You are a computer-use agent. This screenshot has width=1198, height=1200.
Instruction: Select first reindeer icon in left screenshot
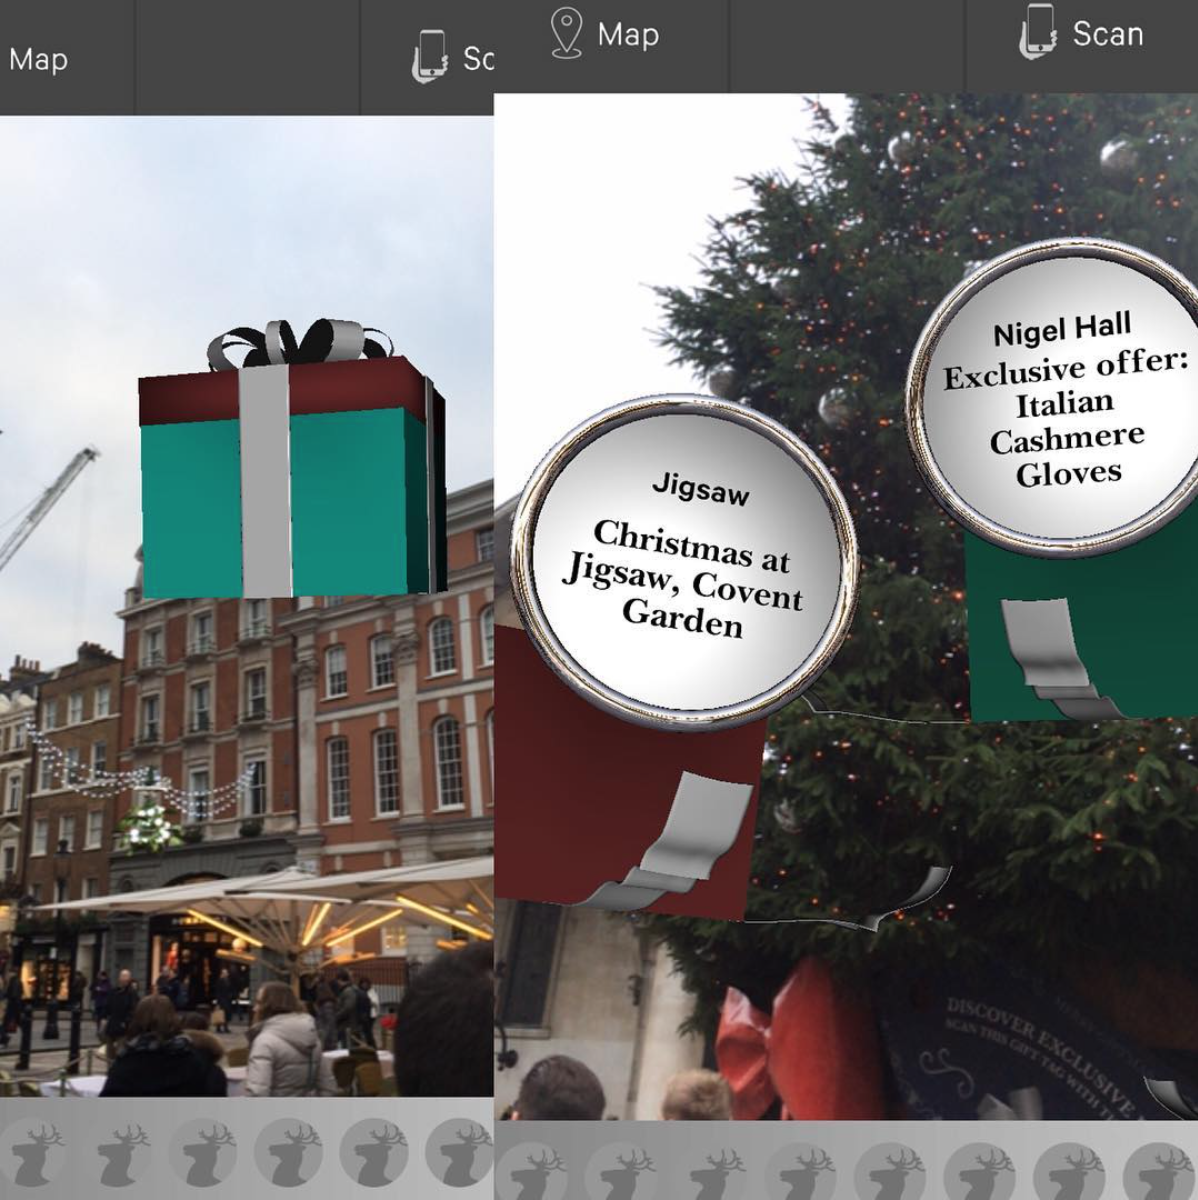(x=32, y=1151)
